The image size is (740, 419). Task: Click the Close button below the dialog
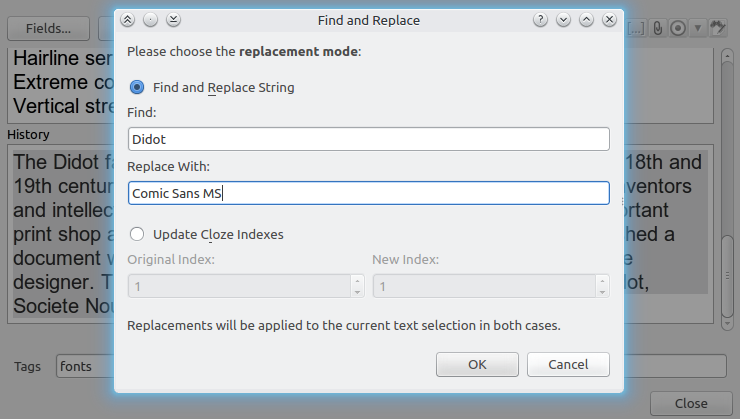690,403
